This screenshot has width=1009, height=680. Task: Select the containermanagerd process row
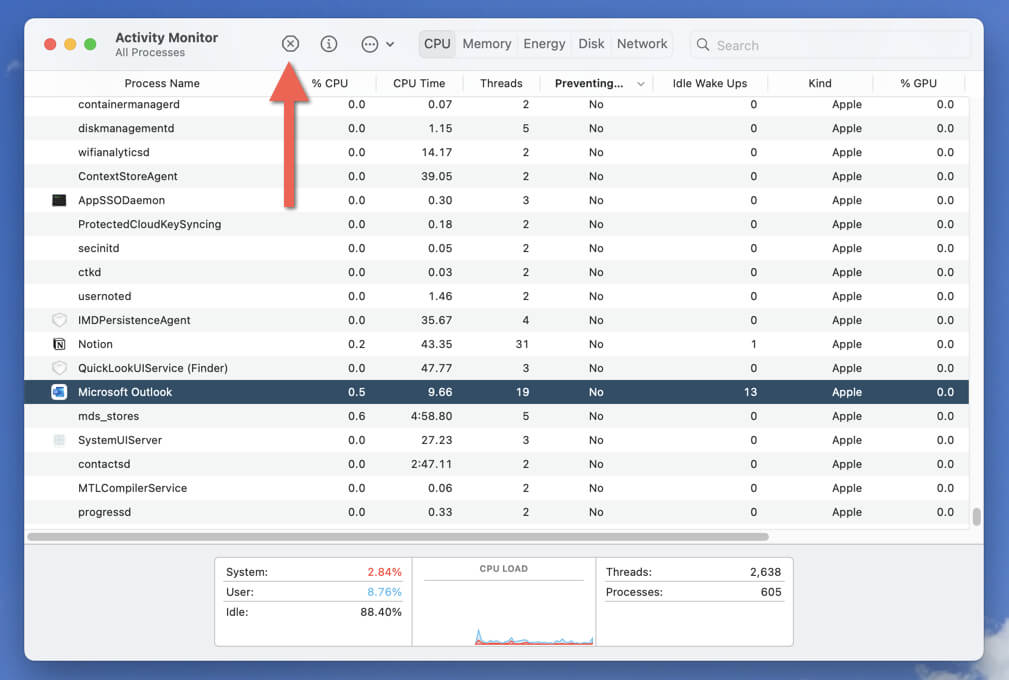pyautogui.click(x=496, y=104)
